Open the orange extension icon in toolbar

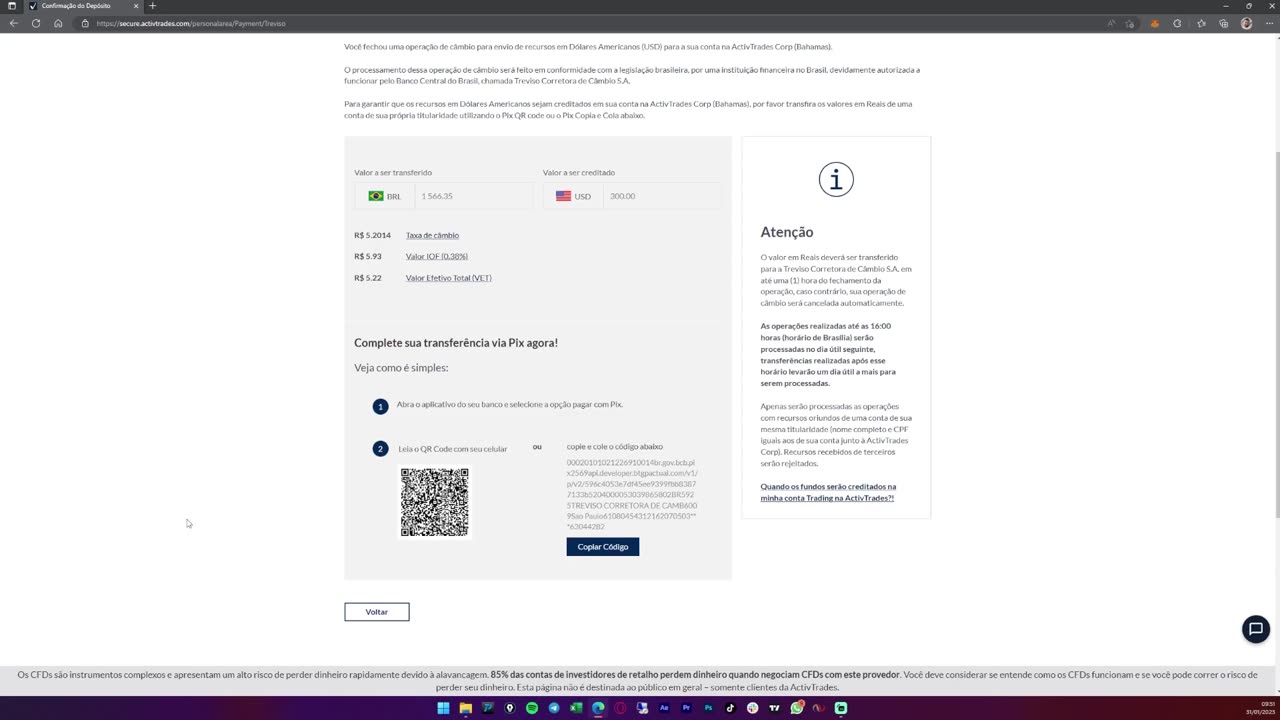pos(1154,23)
